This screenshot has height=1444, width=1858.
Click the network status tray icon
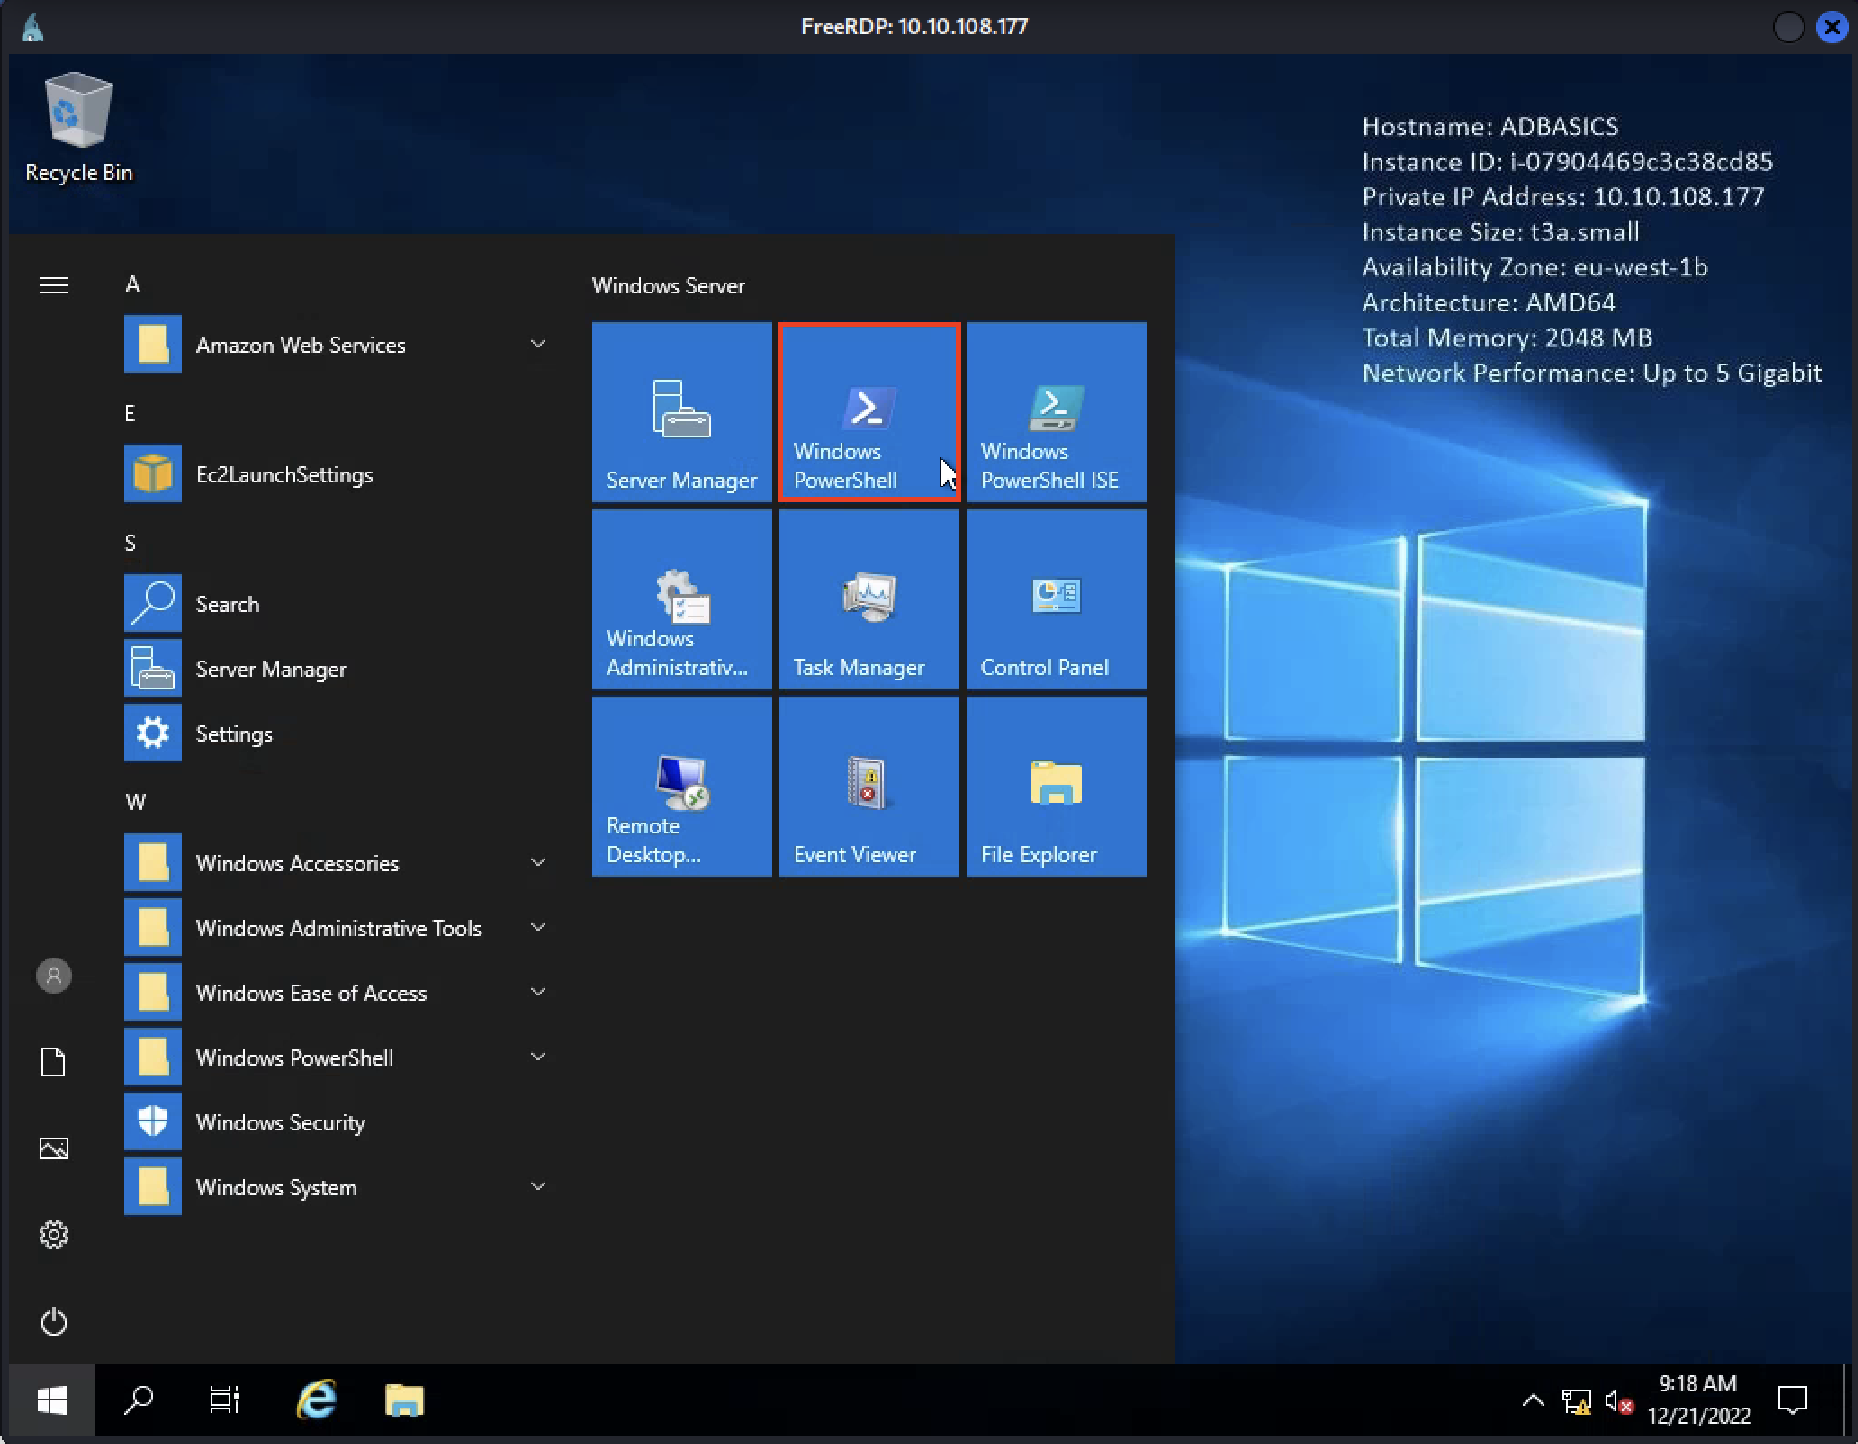(x=1577, y=1402)
